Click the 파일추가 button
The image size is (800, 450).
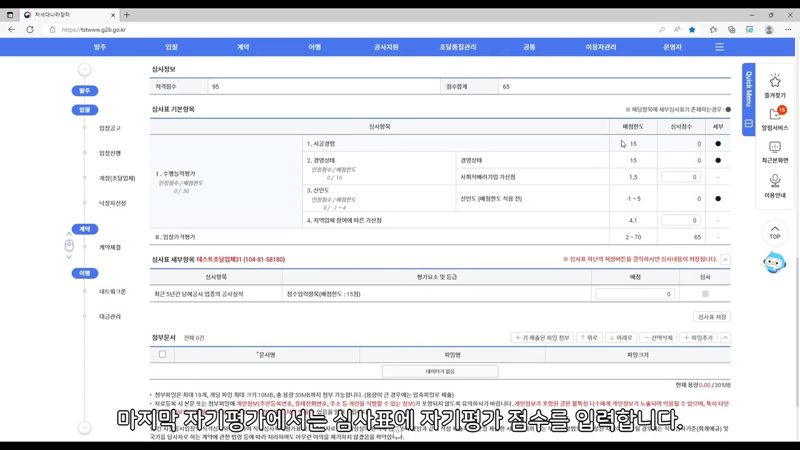698,338
